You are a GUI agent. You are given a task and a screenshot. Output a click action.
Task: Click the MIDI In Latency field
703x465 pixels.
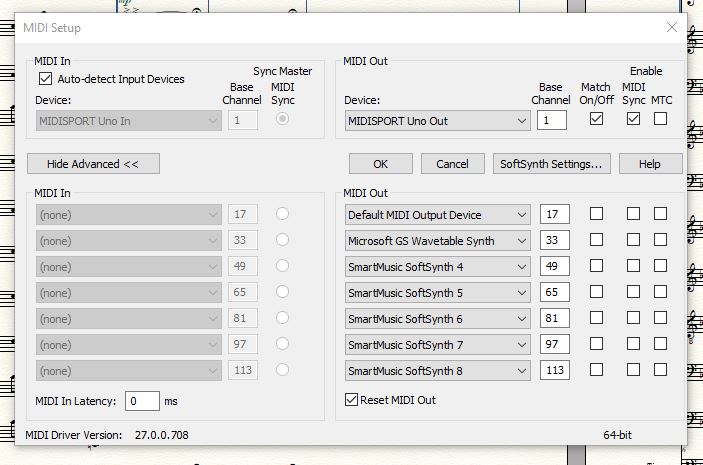[142, 401]
